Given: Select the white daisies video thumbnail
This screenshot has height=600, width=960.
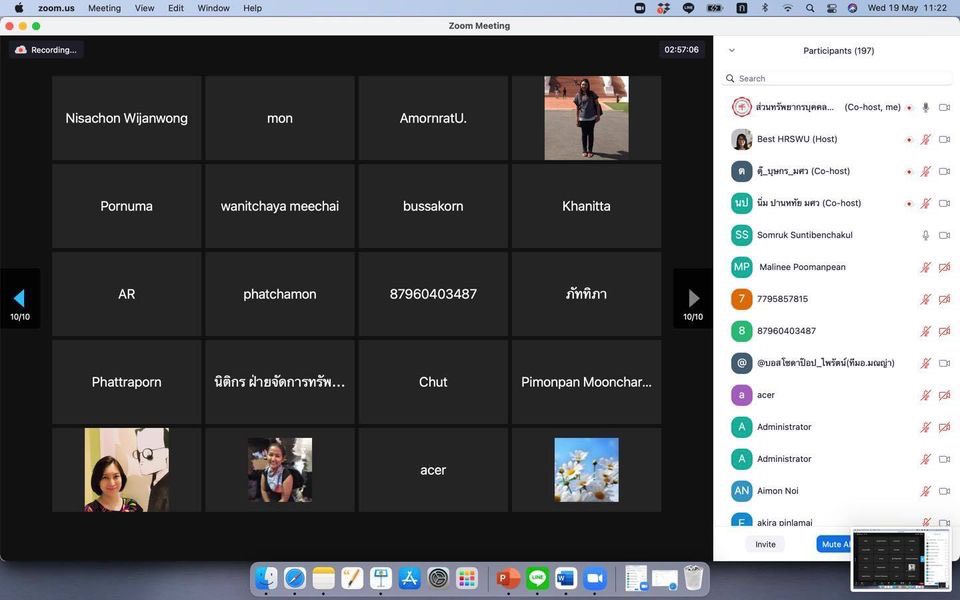Looking at the screenshot, I should [x=586, y=470].
